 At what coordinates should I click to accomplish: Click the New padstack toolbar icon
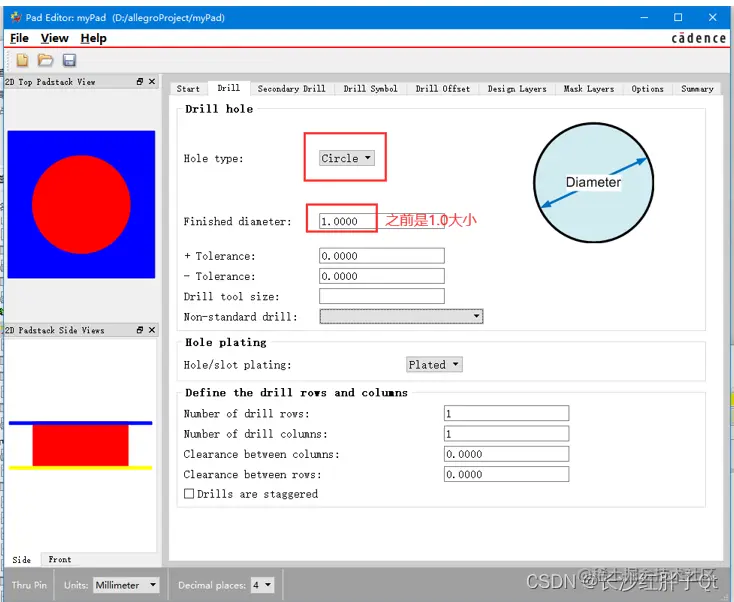22,60
